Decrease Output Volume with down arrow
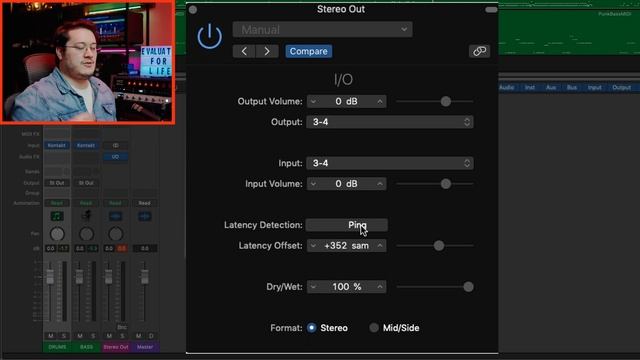Image resolution: width=640 pixels, height=360 pixels. [x=313, y=101]
